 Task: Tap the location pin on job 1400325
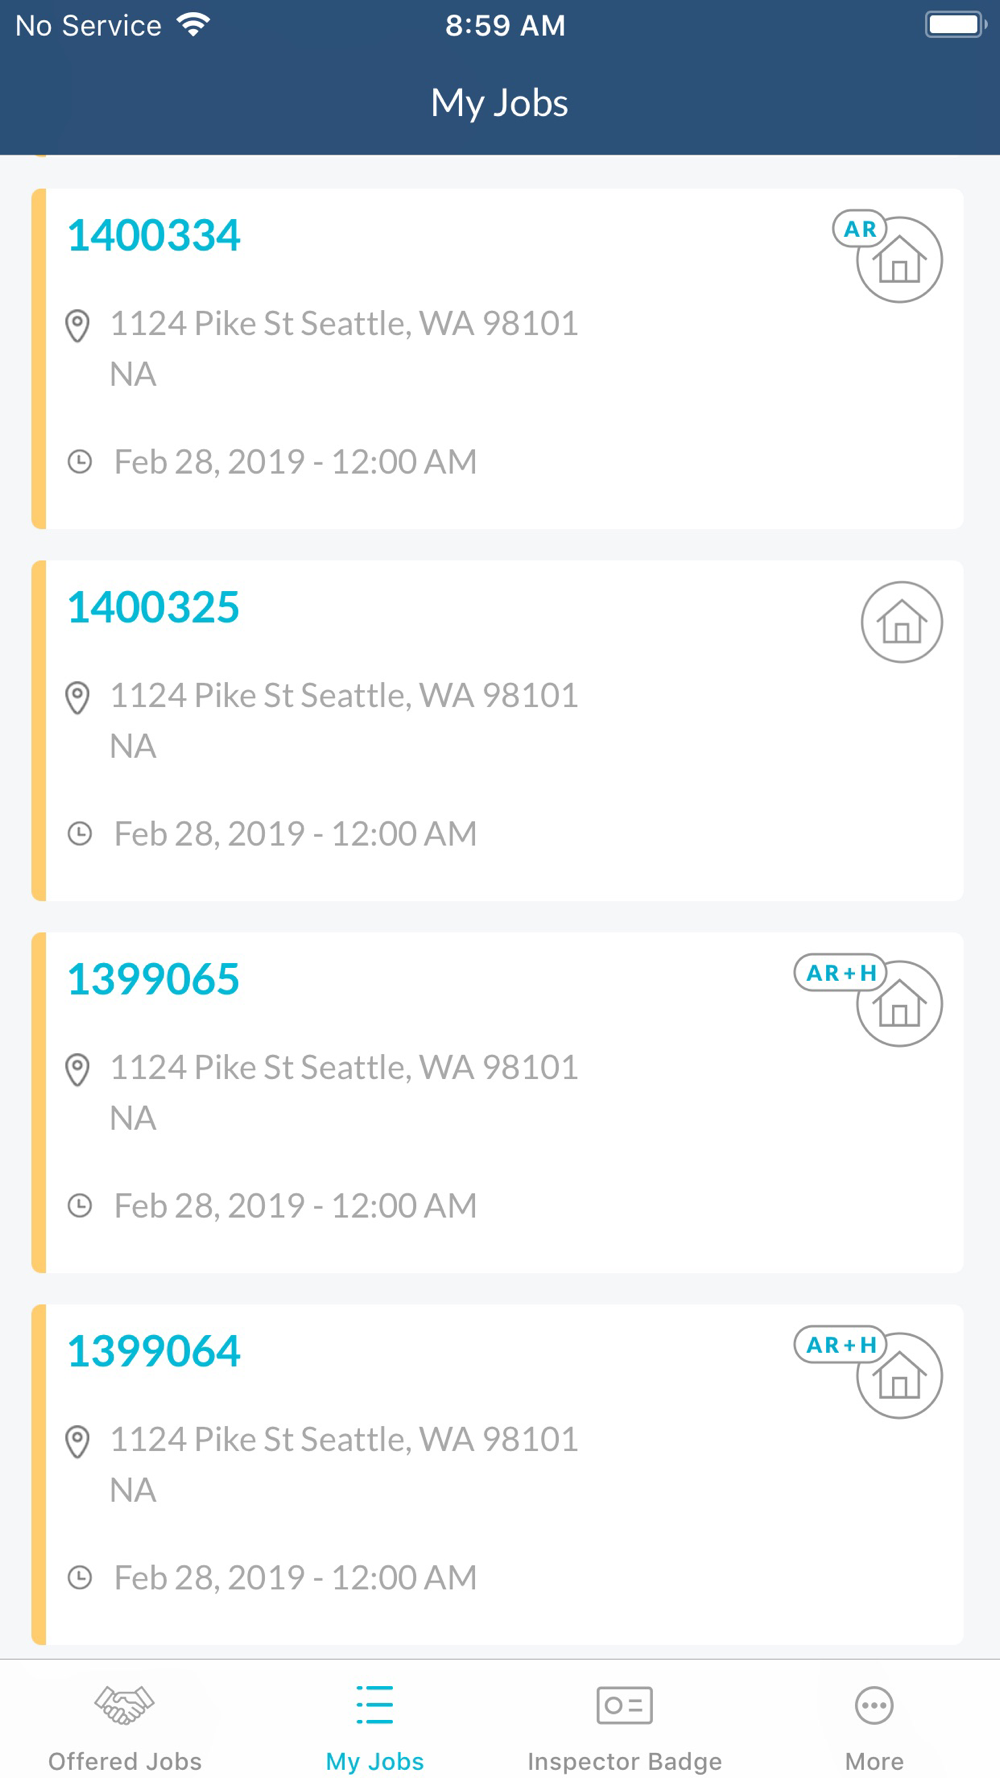point(78,697)
